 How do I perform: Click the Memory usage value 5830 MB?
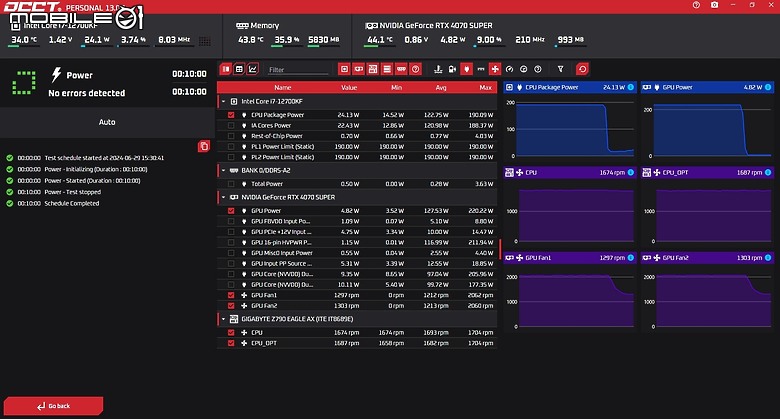[x=324, y=40]
